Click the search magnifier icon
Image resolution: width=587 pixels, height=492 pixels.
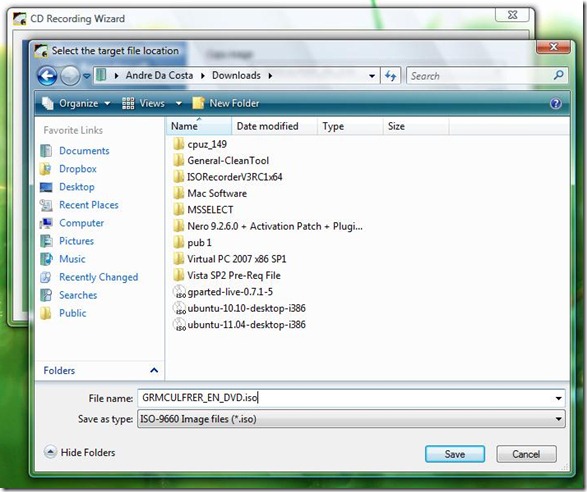(558, 75)
